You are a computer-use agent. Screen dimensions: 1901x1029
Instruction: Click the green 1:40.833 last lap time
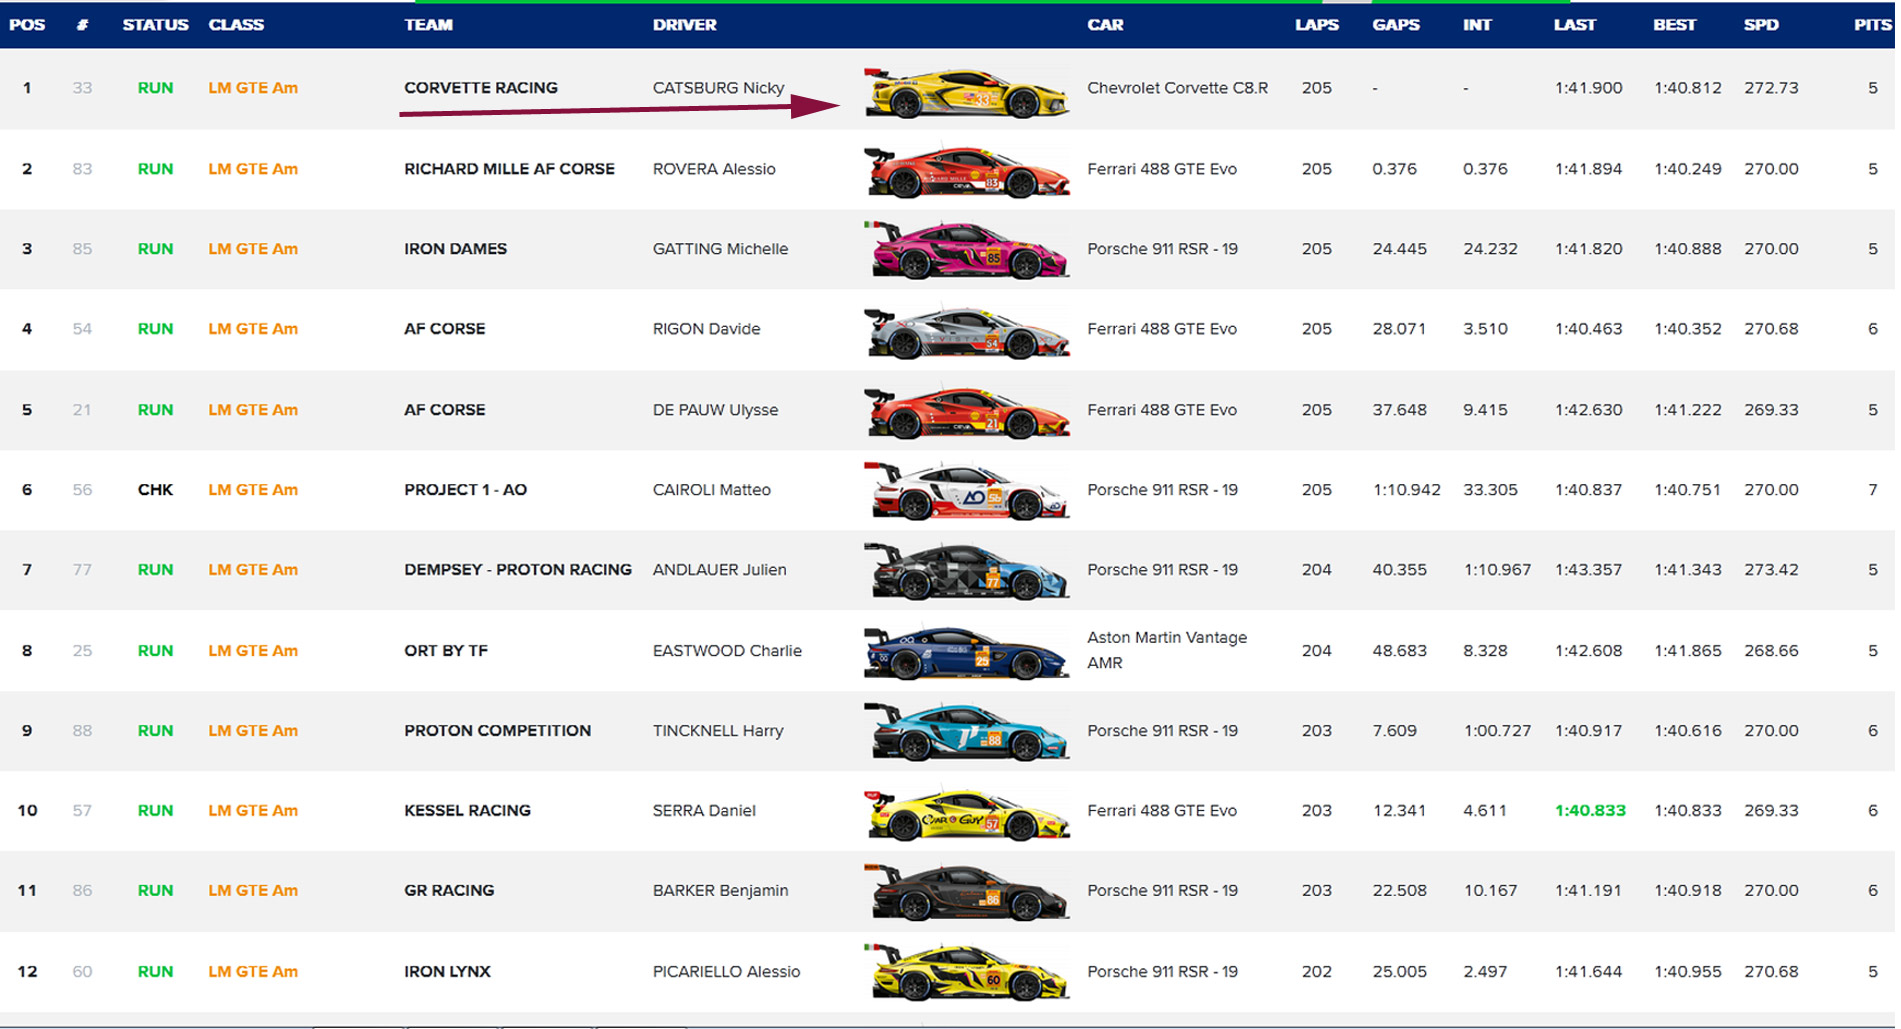coord(1590,811)
